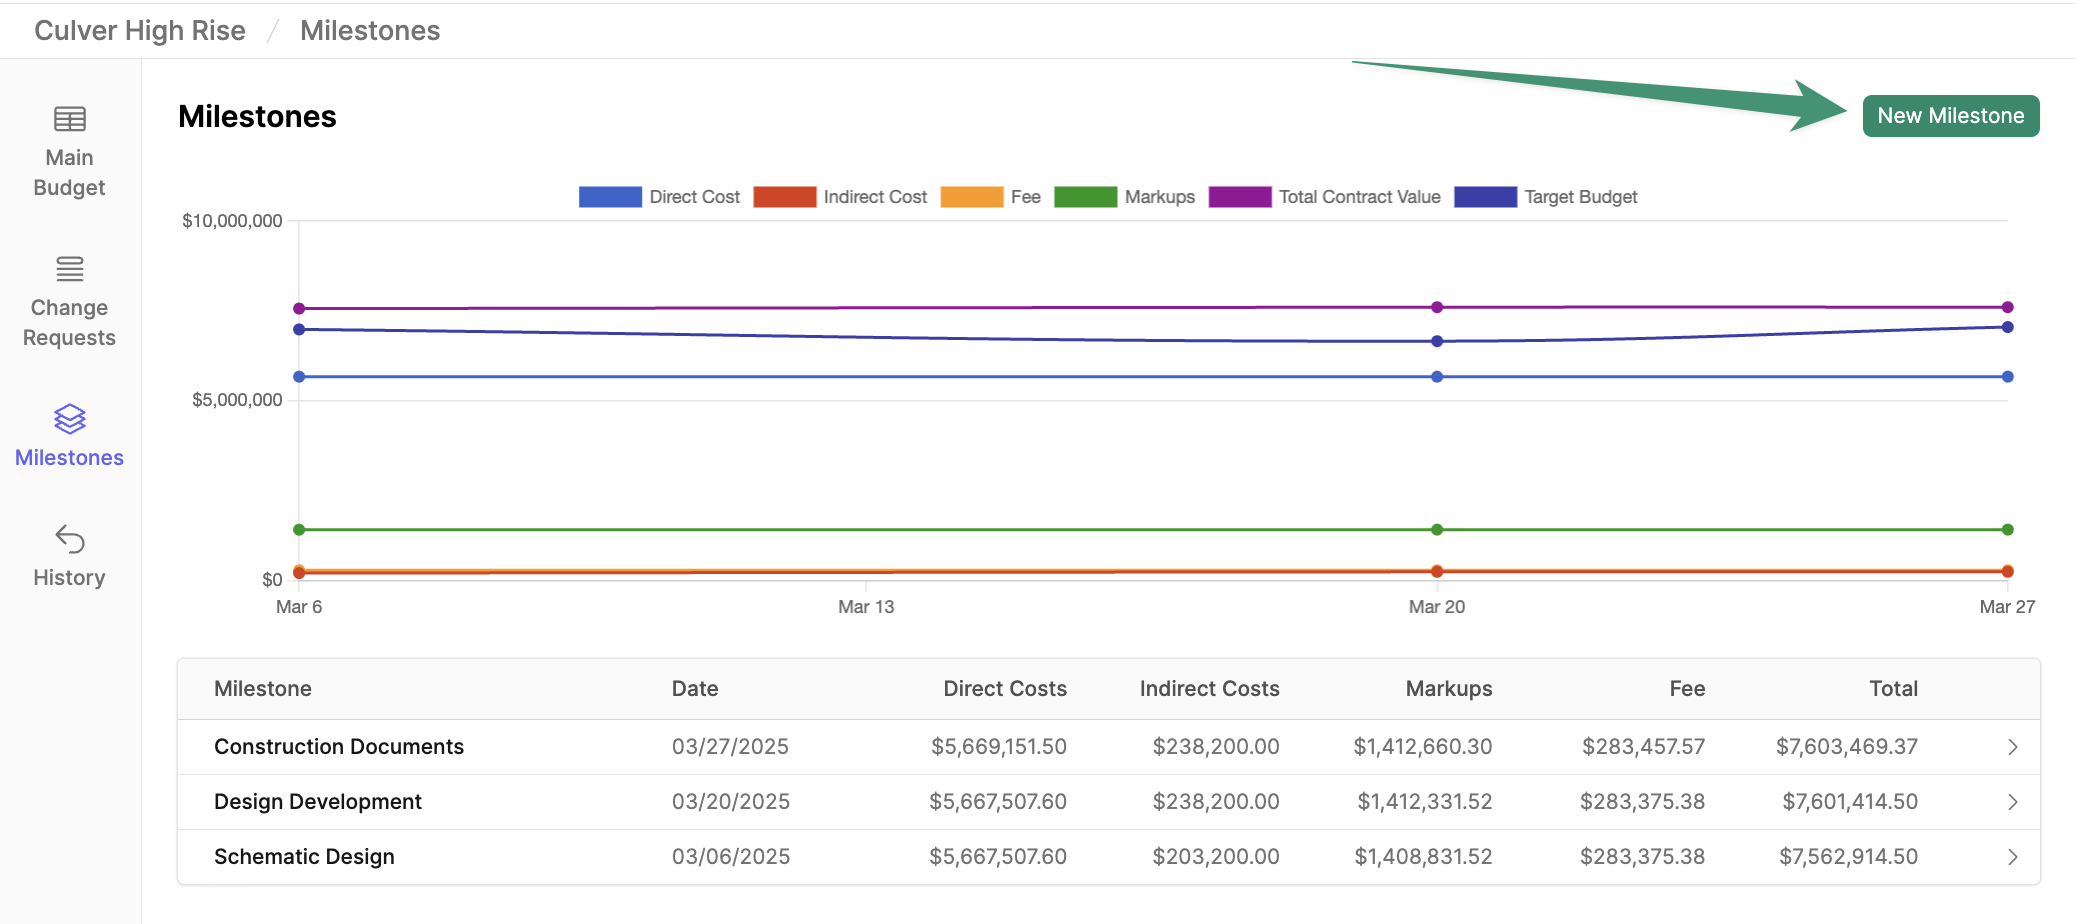Click the Target Budget point at Mar 27

coord(2007,327)
